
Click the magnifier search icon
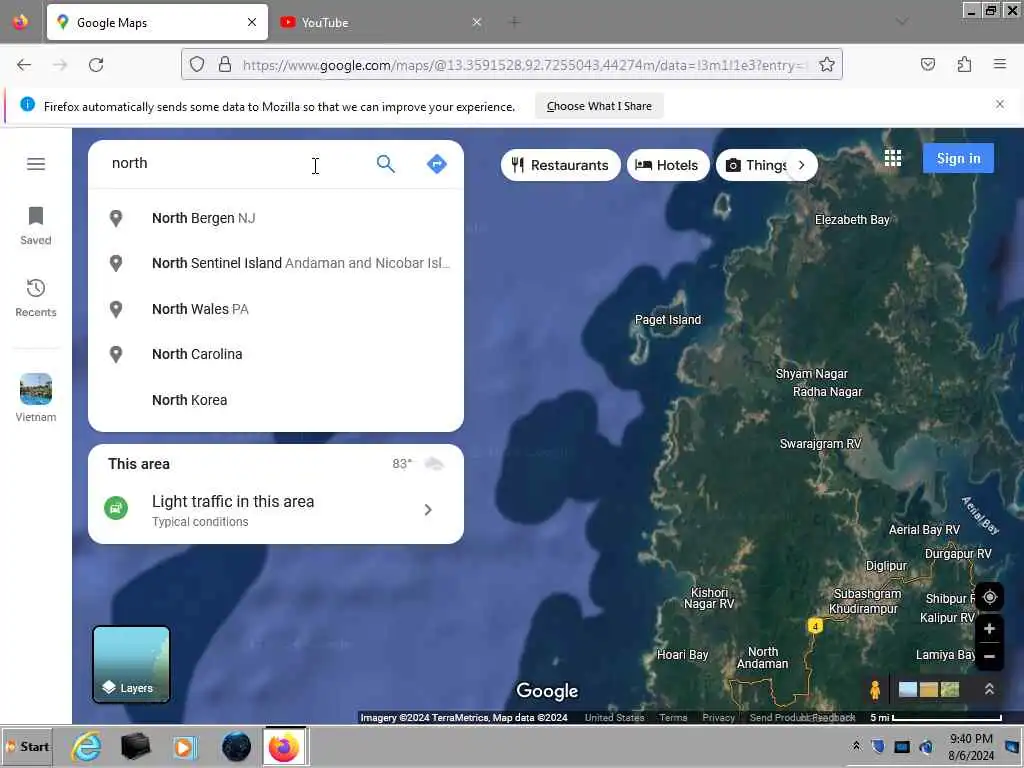point(385,164)
